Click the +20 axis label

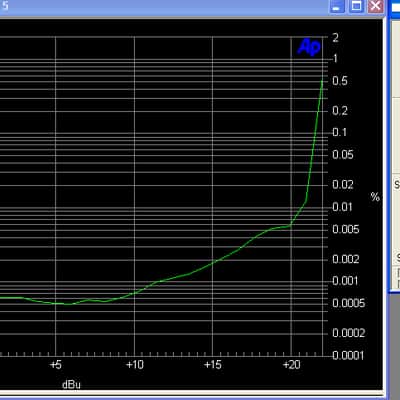click(x=291, y=365)
